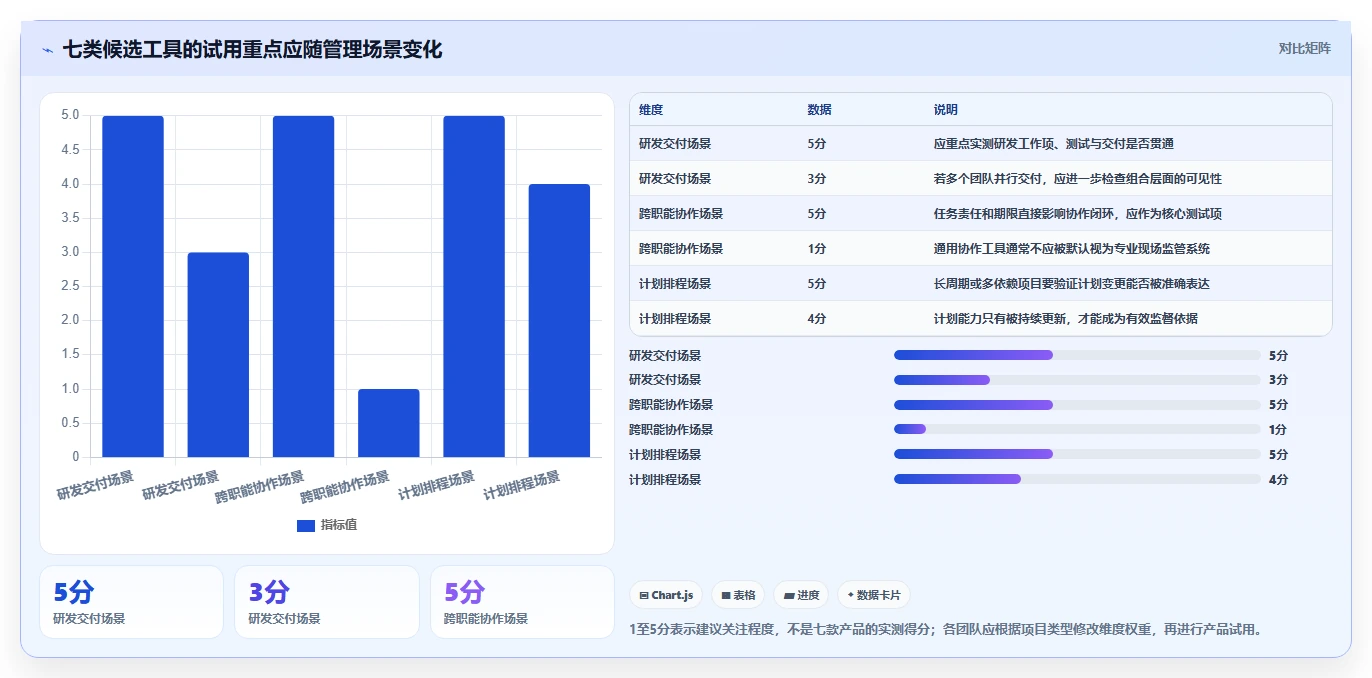This screenshot has width=1372, height=678.
Task: Select the title 七类候选工具的试用重点应随管理场景变化
Action: click(x=252, y=49)
